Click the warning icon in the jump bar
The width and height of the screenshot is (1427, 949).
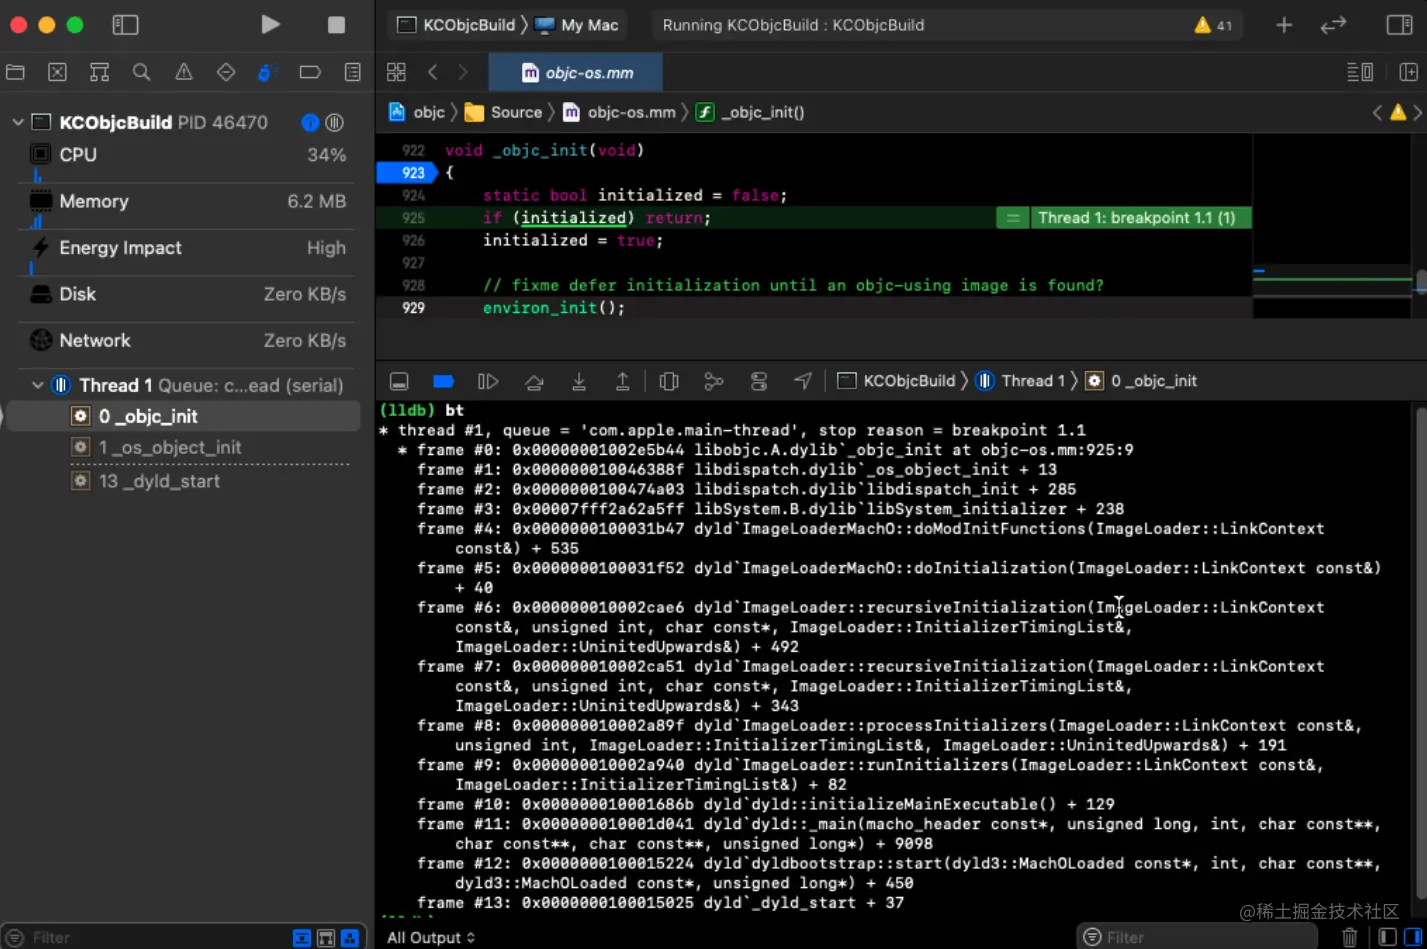(x=1398, y=112)
